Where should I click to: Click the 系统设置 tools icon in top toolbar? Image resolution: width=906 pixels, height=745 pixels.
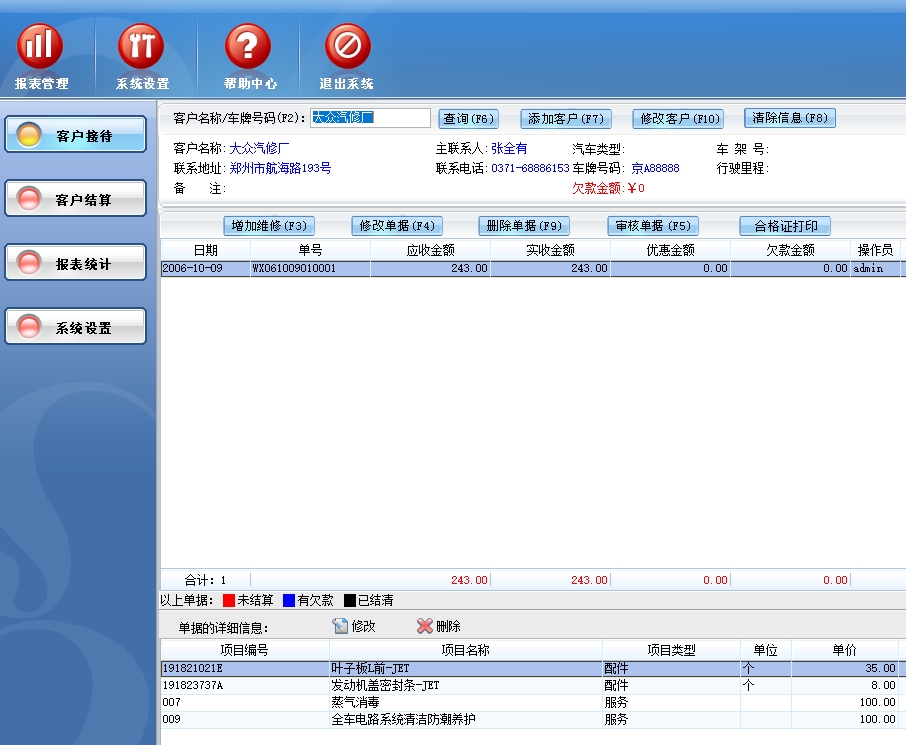[141, 47]
